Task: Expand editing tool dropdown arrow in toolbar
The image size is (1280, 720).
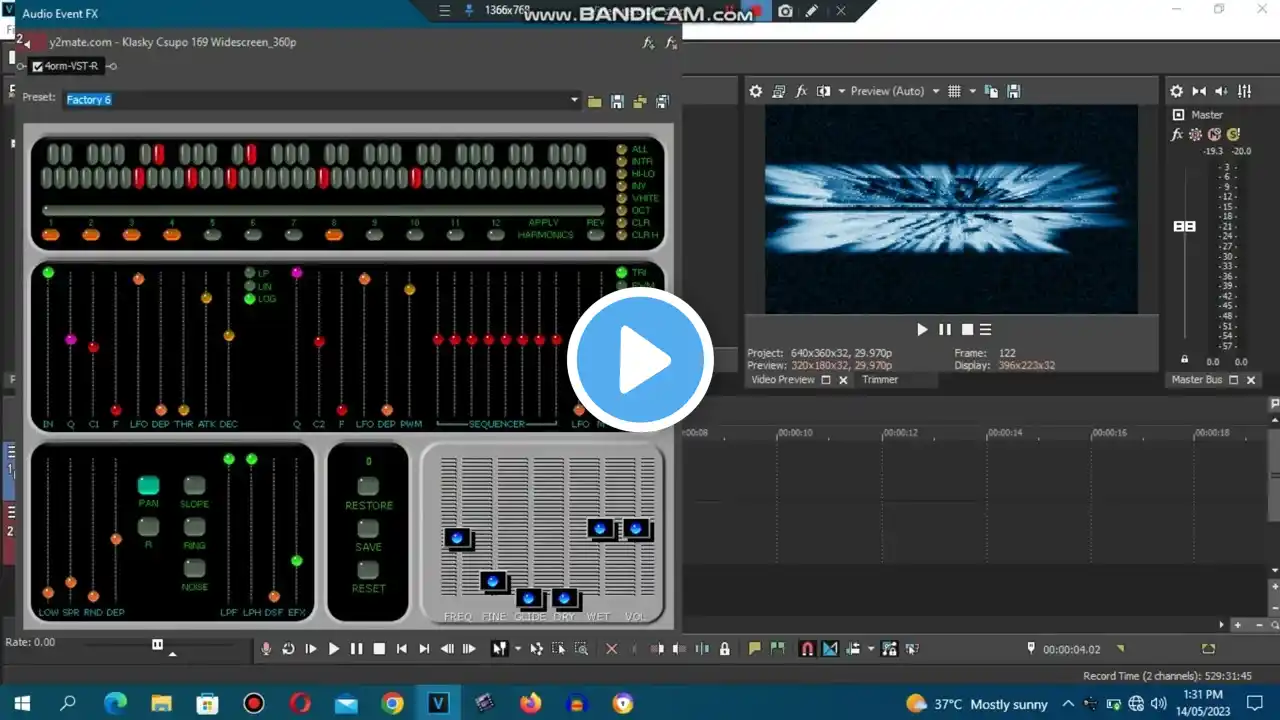Action: [517, 649]
